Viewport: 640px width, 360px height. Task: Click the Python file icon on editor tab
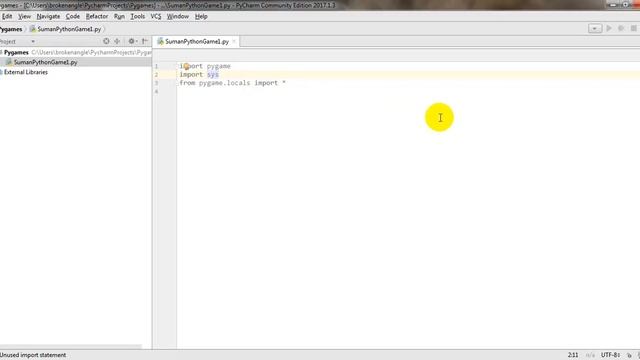point(160,41)
